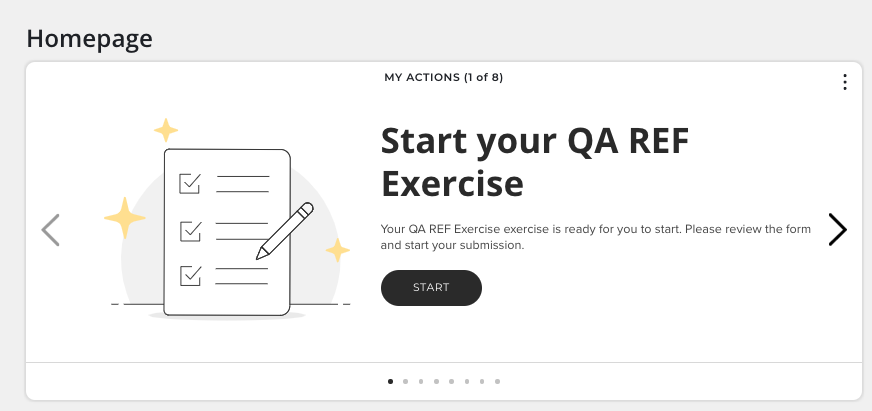Viewport: 872px width, 411px height.
Task: Click the bottom checkbox in the illustration
Action: coord(189,274)
